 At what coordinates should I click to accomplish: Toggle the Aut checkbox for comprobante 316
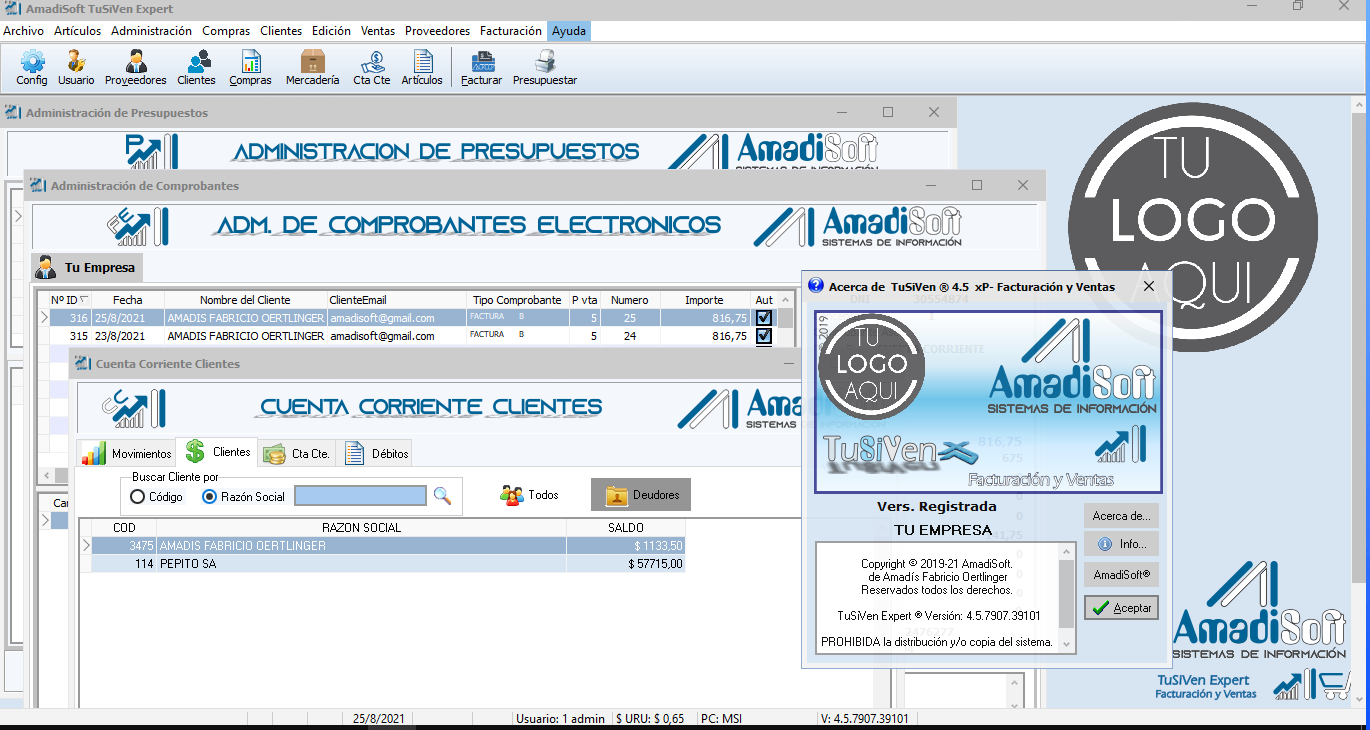pos(764,318)
